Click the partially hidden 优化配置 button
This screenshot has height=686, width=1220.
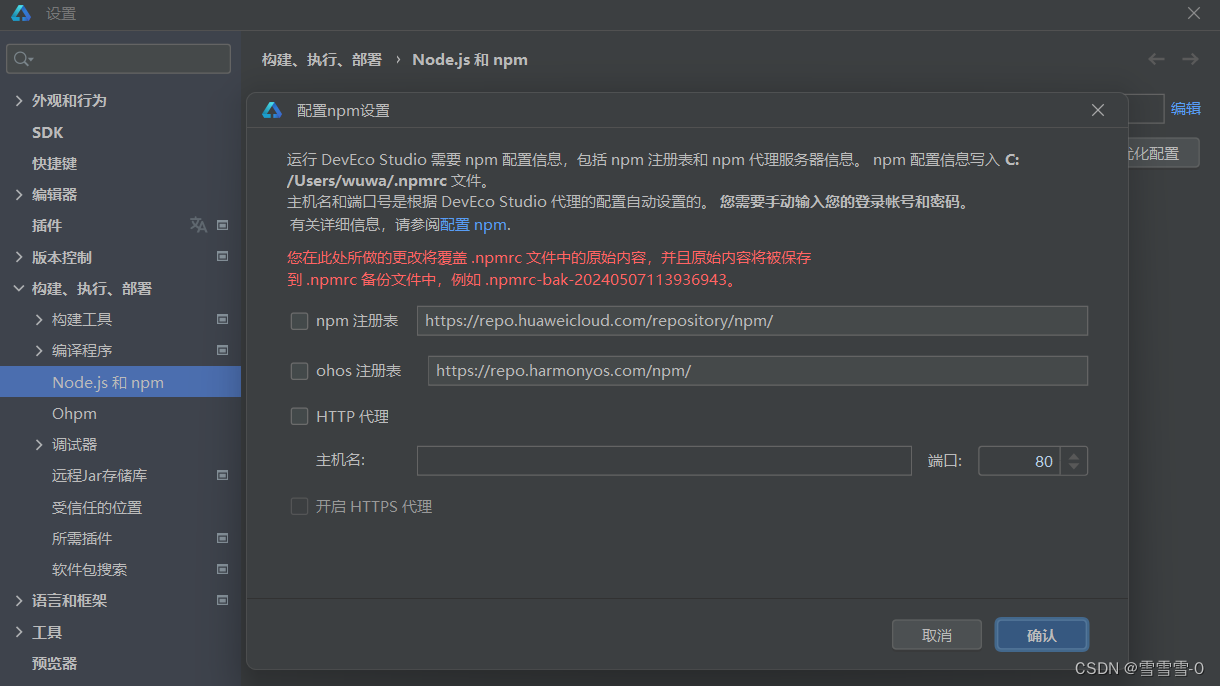[1163, 153]
